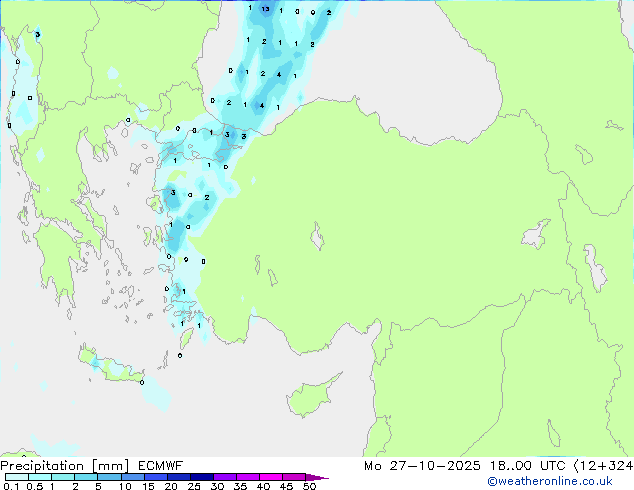Click the '0.1' legend scale label

click(11, 486)
